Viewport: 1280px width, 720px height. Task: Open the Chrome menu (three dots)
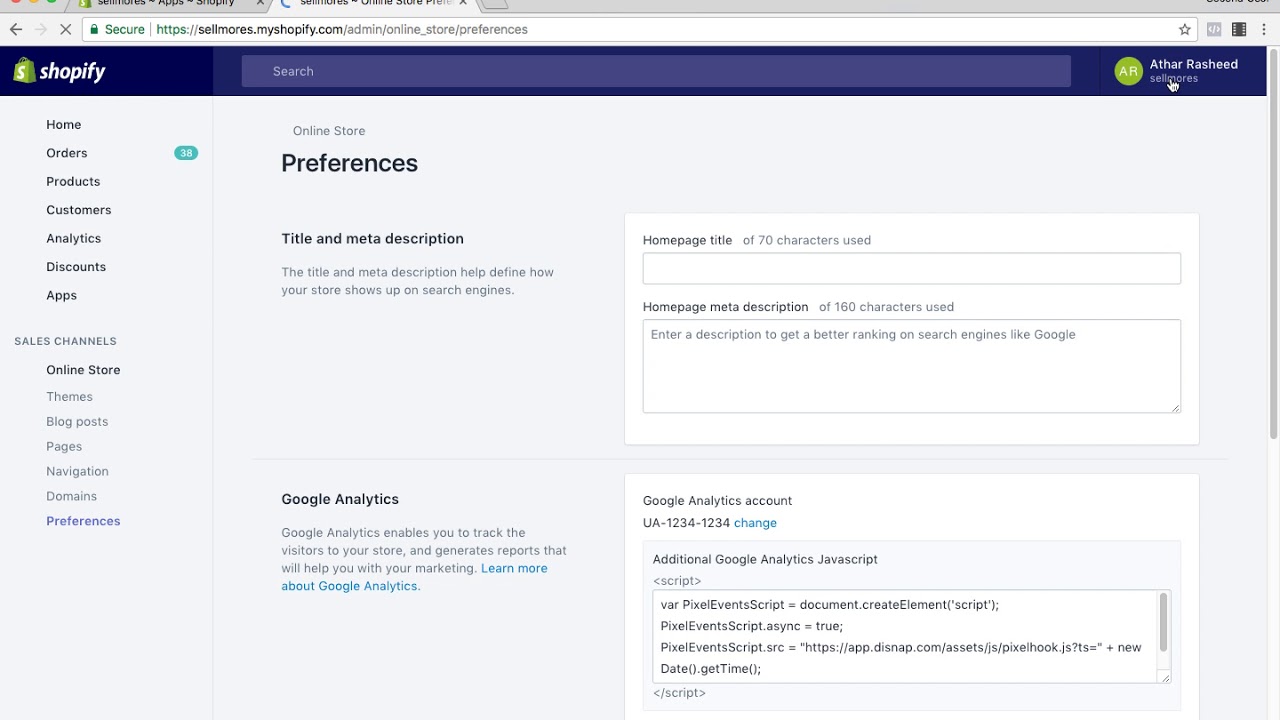coord(1264,29)
